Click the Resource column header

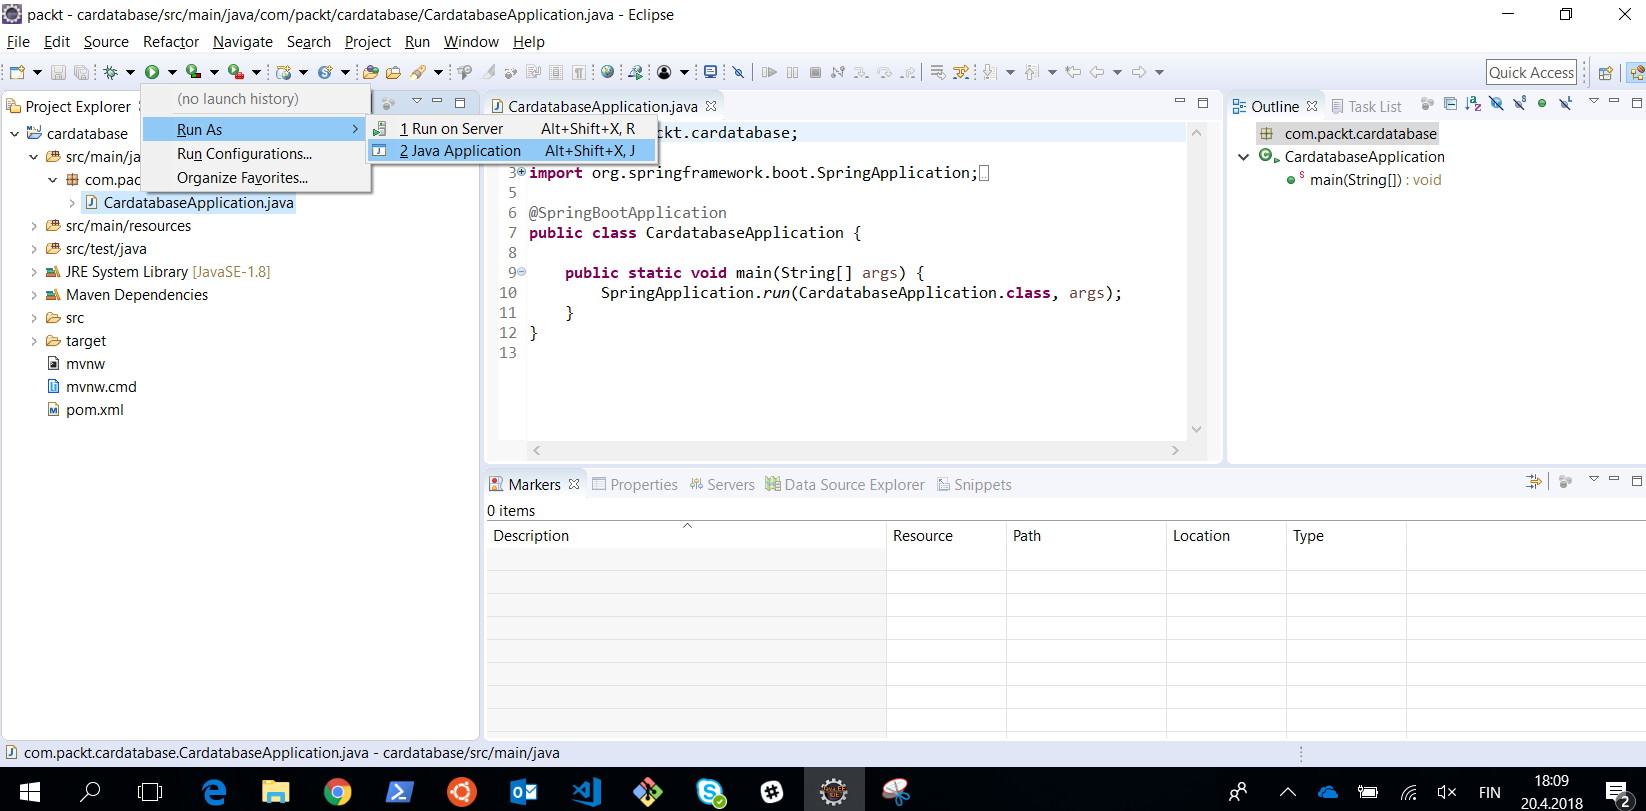tap(946, 536)
